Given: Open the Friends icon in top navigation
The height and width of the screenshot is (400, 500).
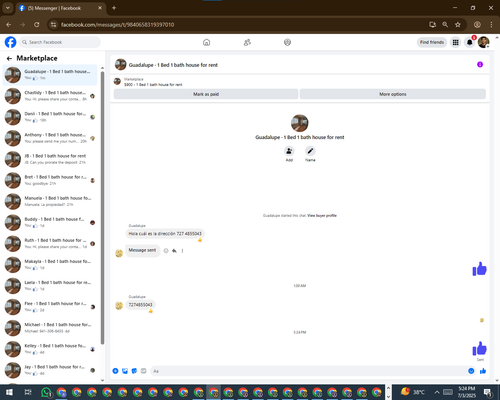Looking at the screenshot, I should (x=247, y=42).
